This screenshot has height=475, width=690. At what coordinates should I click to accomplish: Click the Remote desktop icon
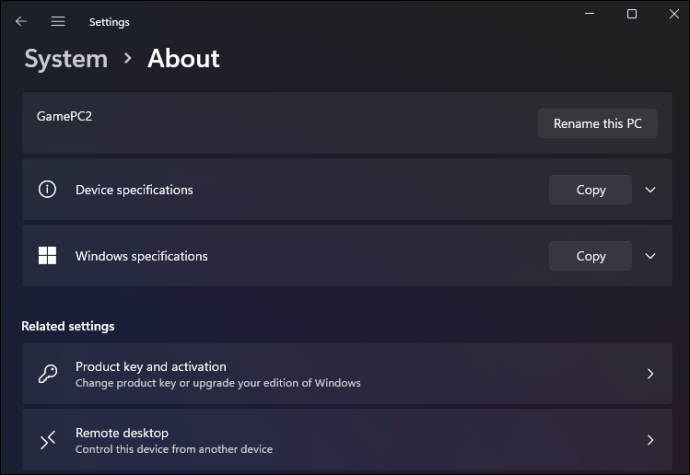(x=47, y=440)
